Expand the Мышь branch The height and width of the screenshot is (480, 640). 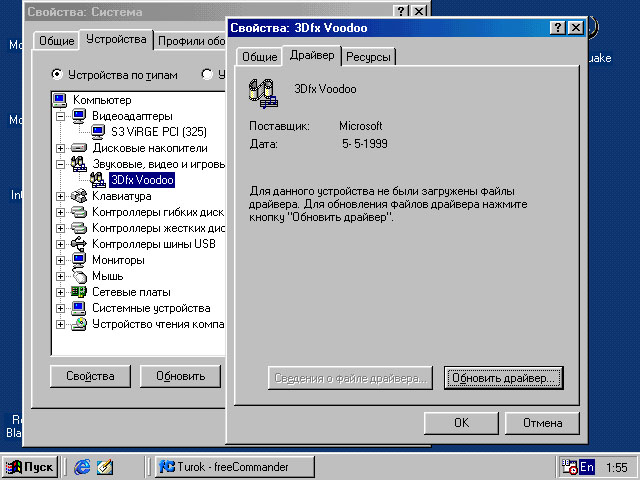click(60, 276)
